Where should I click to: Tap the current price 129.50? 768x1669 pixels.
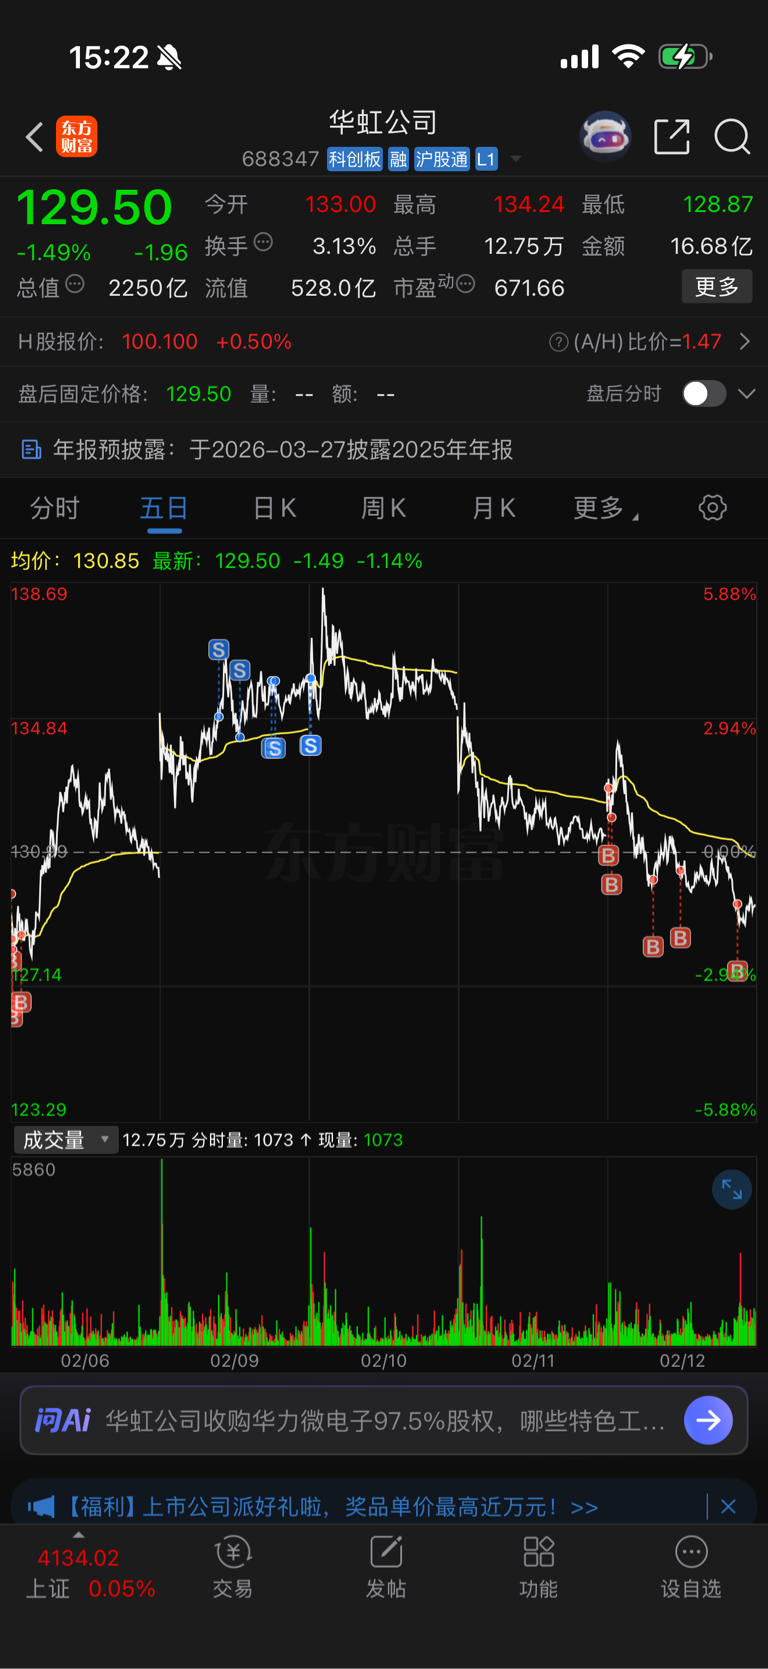94,207
